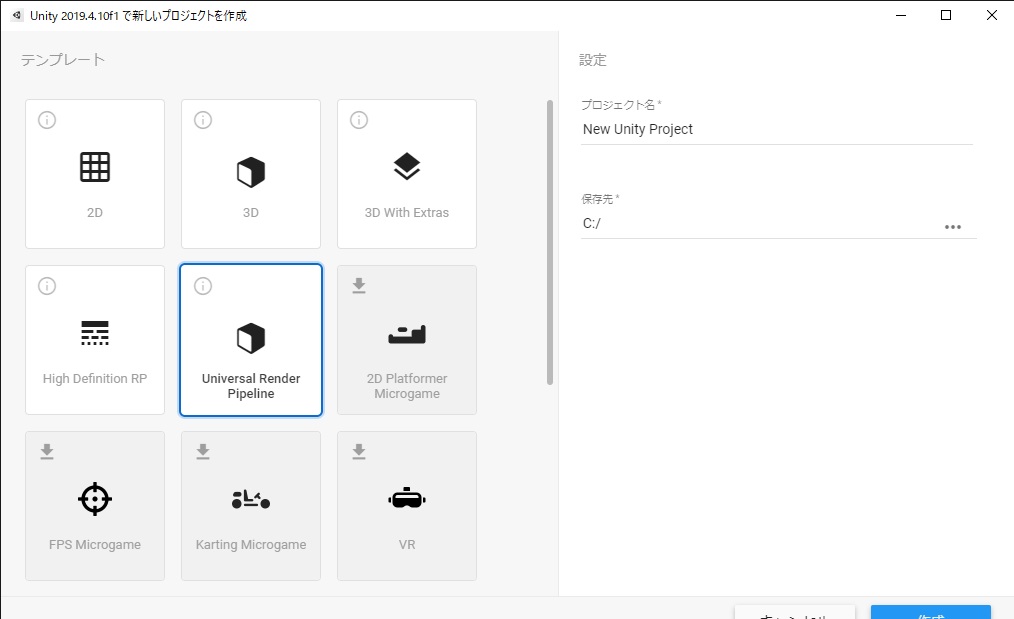Viewport: 1014px width, 619px height.
Task: Open info for the 2D template
Action: (47, 120)
